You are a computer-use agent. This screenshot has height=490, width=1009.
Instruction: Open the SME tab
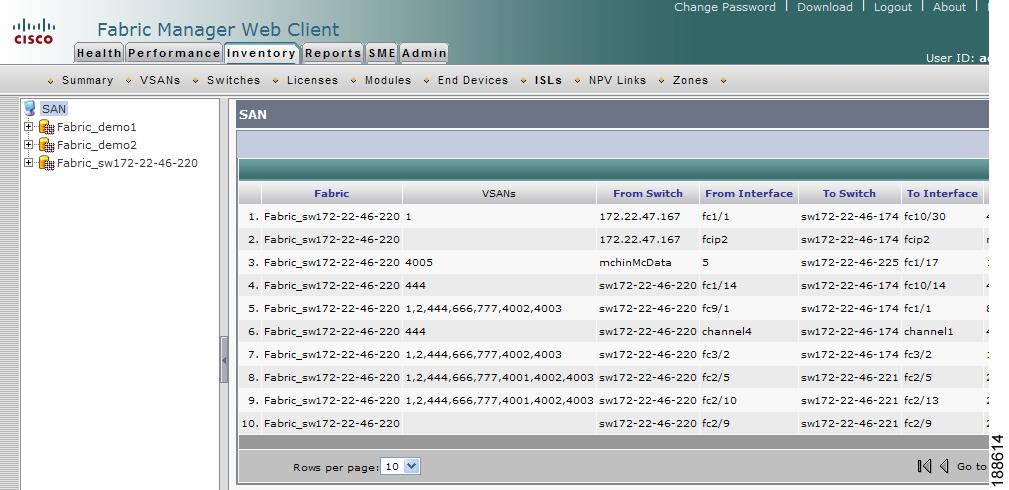[x=382, y=53]
